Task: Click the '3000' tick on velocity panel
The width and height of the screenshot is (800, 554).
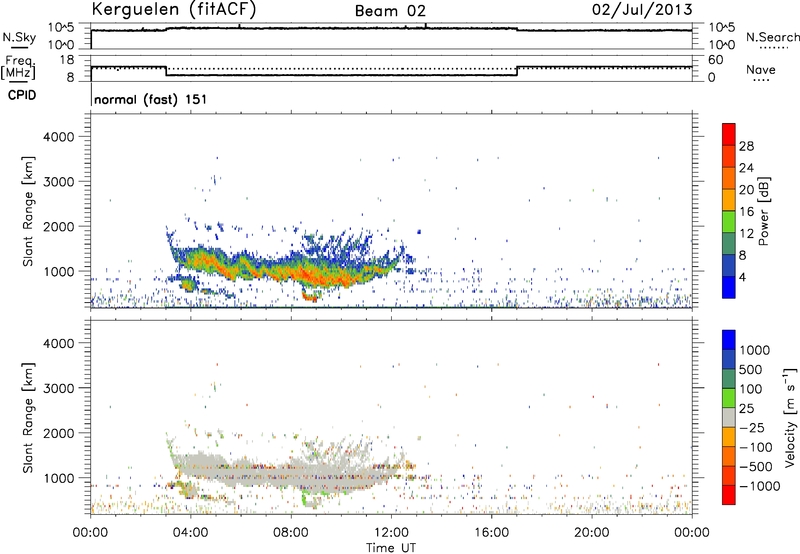Action: coord(58,388)
